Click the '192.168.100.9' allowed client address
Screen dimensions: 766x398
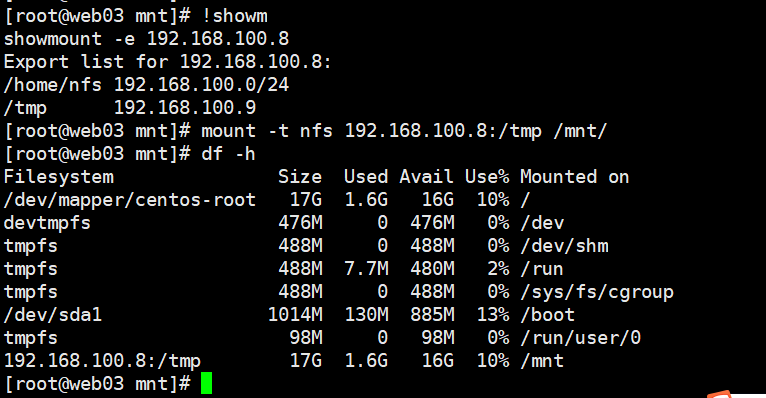pos(185,107)
